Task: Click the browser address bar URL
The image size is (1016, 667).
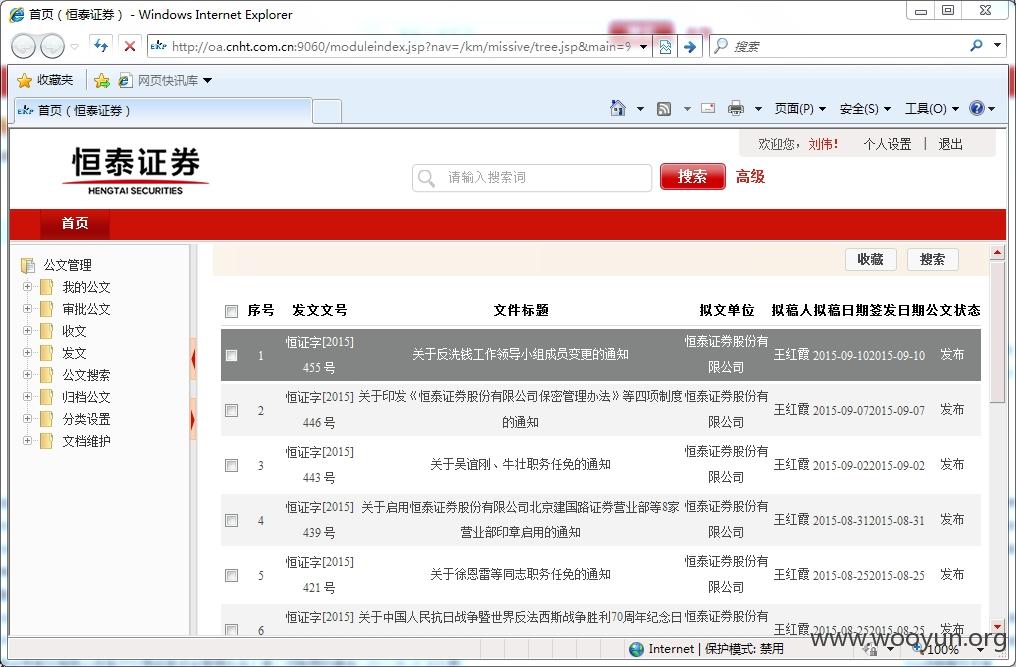Action: click(x=401, y=47)
